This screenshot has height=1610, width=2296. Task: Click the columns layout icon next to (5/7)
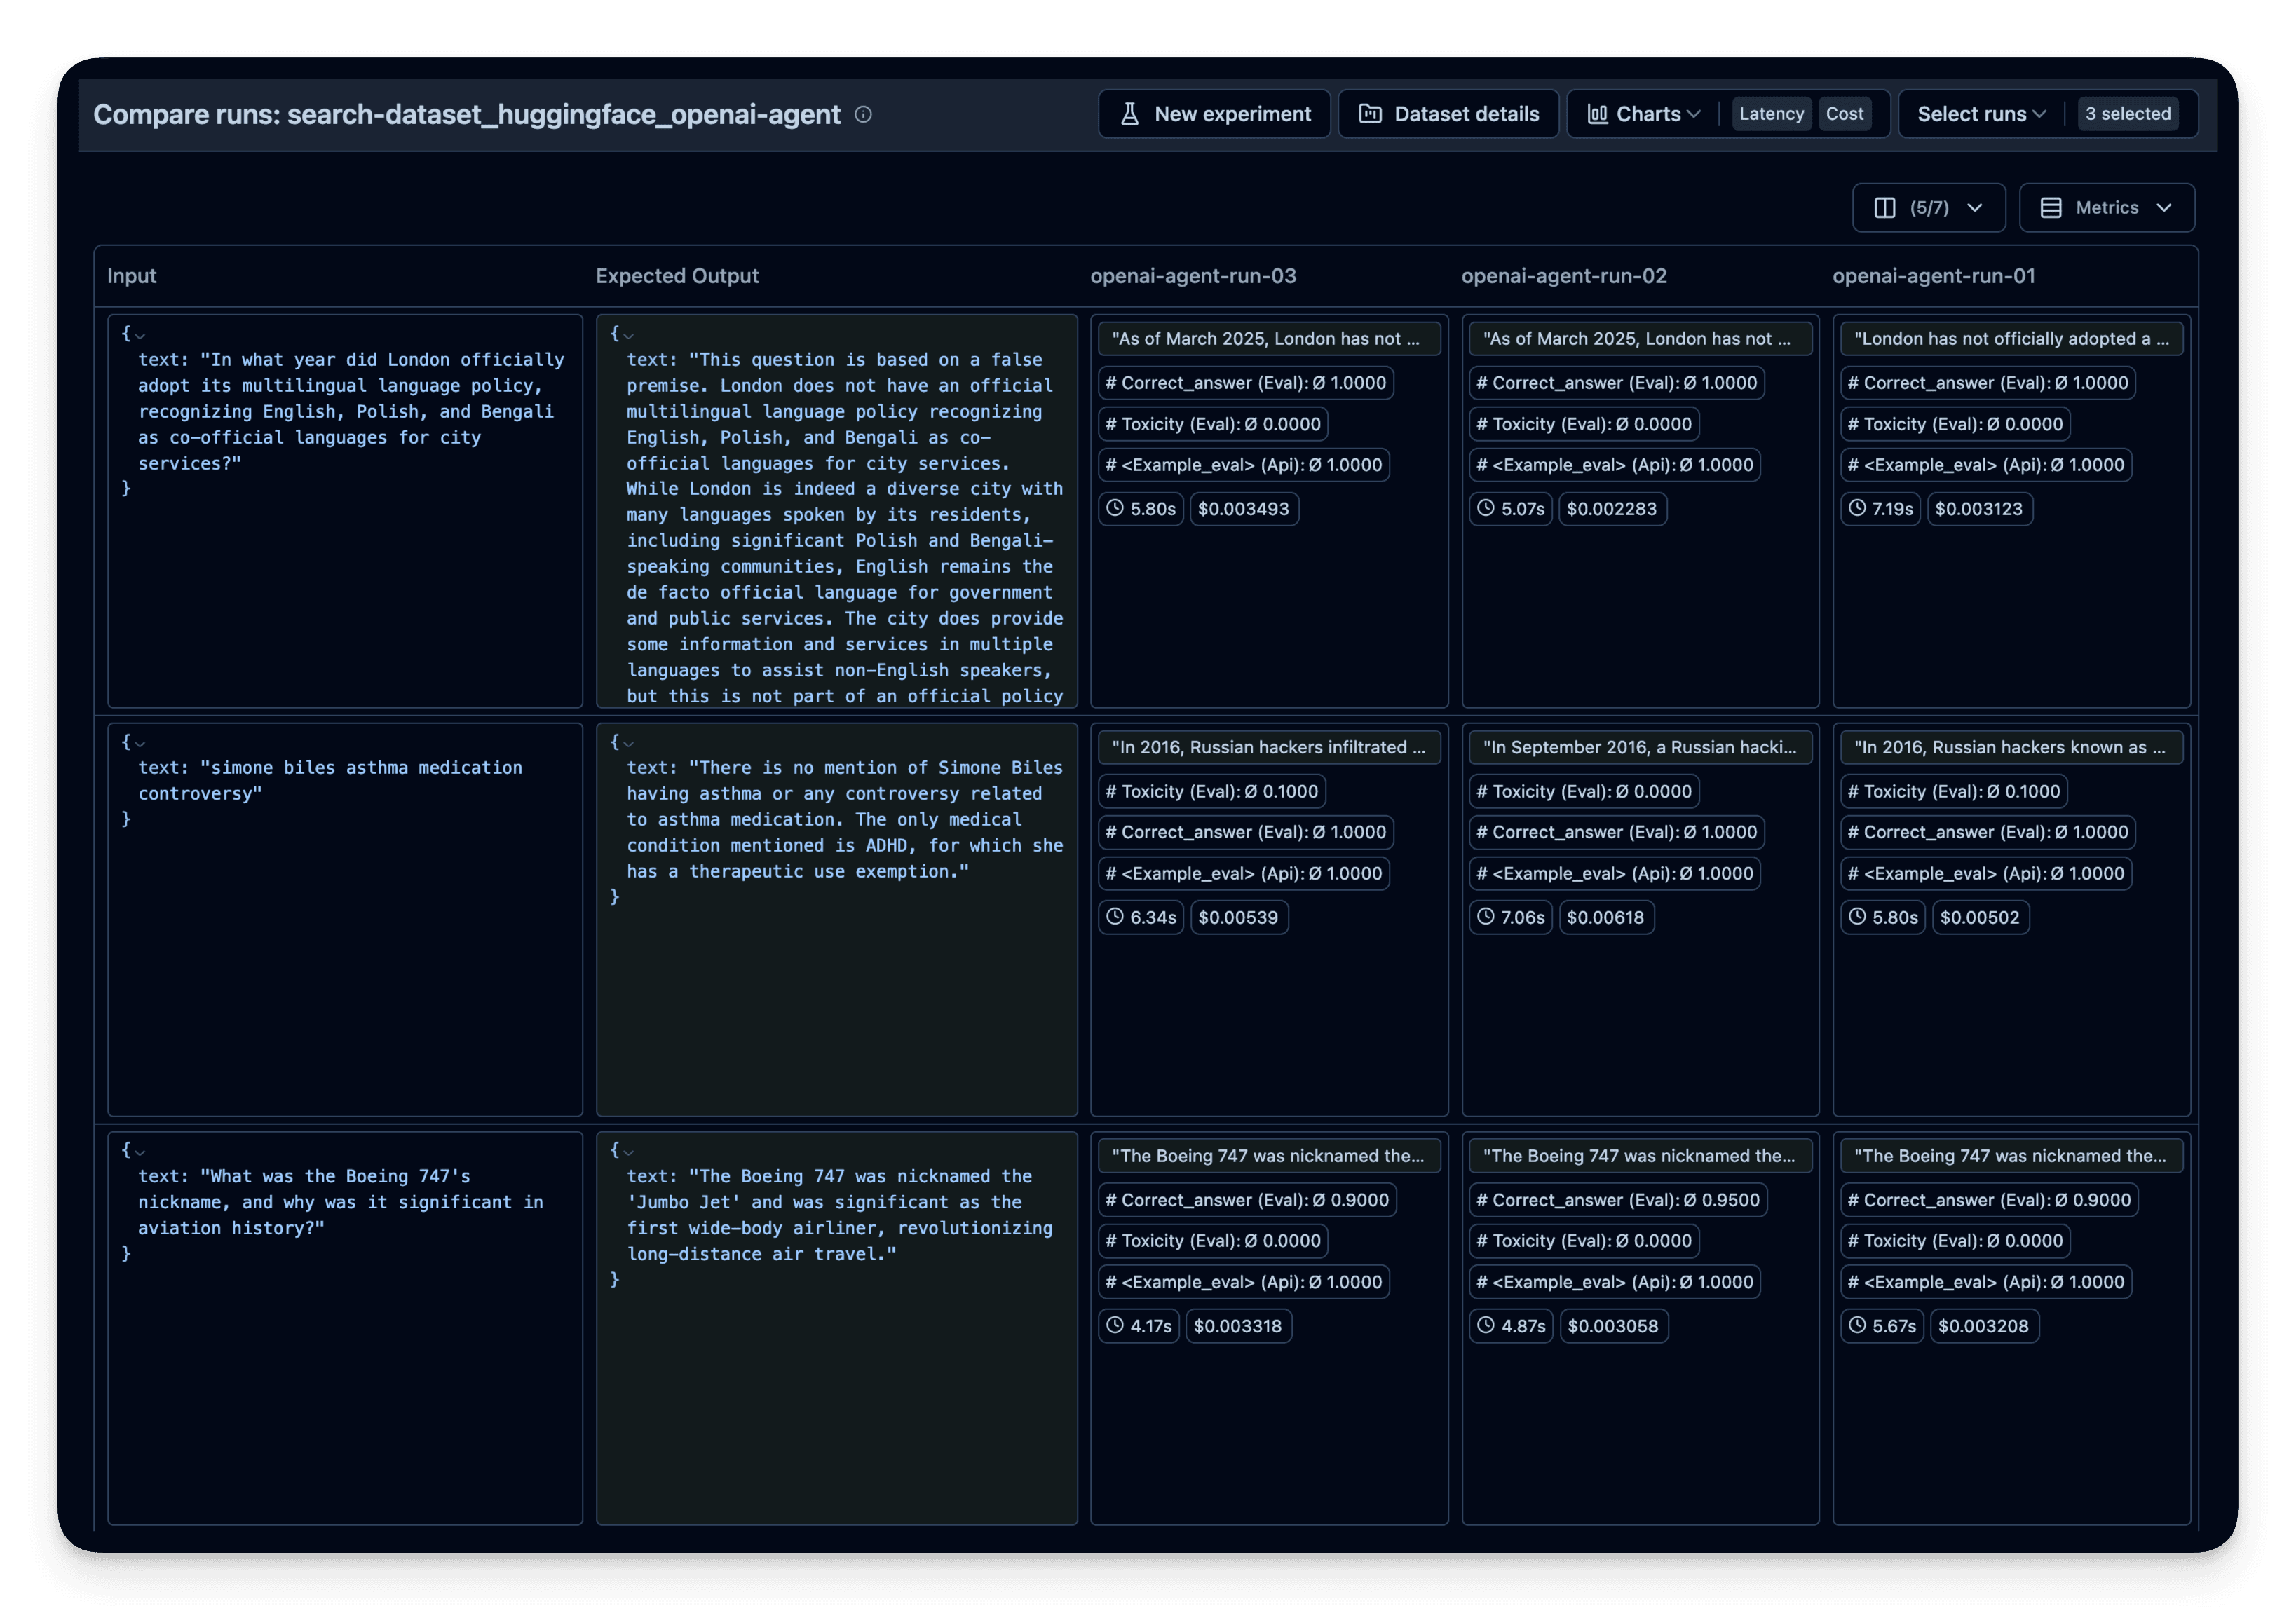pyautogui.click(x=1884, y=208)
